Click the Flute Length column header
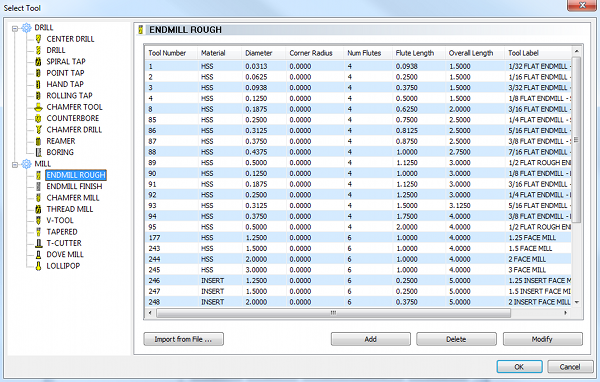Screen dimensions: 600x382 point(419,53)
